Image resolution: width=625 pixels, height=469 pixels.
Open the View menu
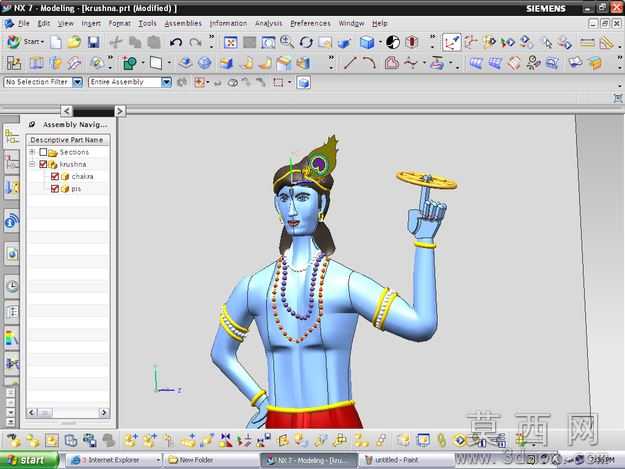tap(65, 24)
